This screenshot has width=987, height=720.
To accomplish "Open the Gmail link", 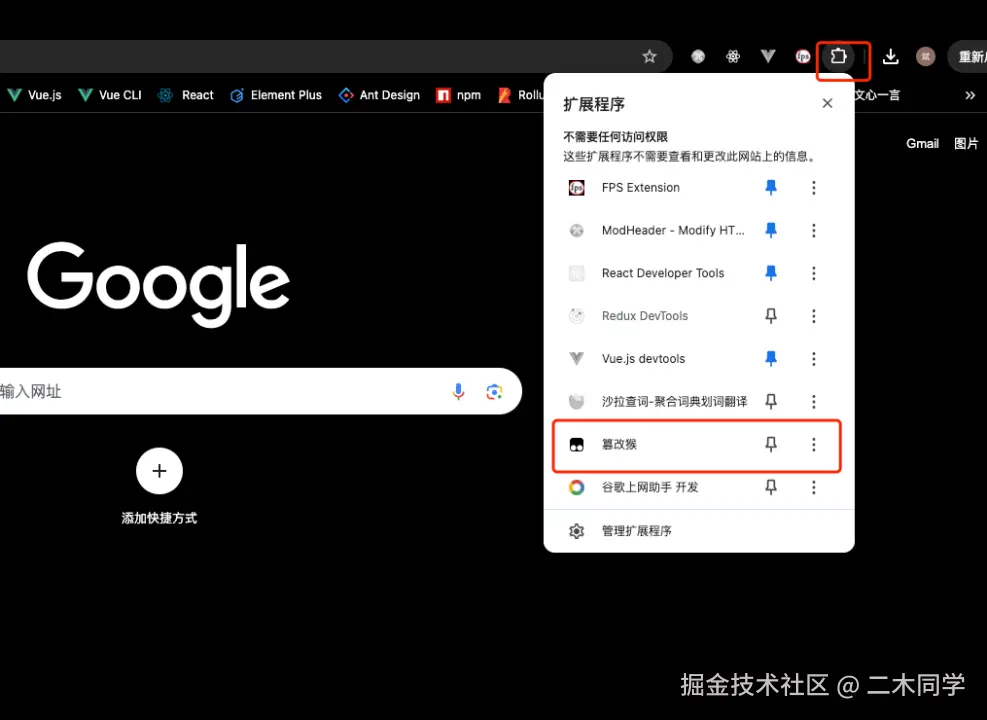I will [x=922, y=143].
